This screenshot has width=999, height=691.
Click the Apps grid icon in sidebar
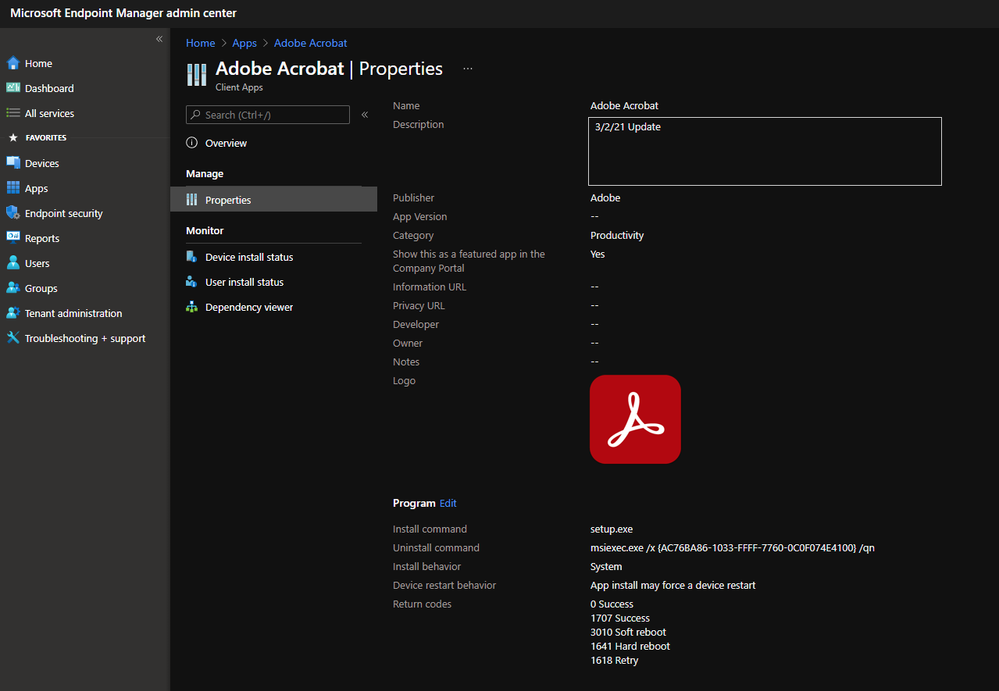[13, 188]
